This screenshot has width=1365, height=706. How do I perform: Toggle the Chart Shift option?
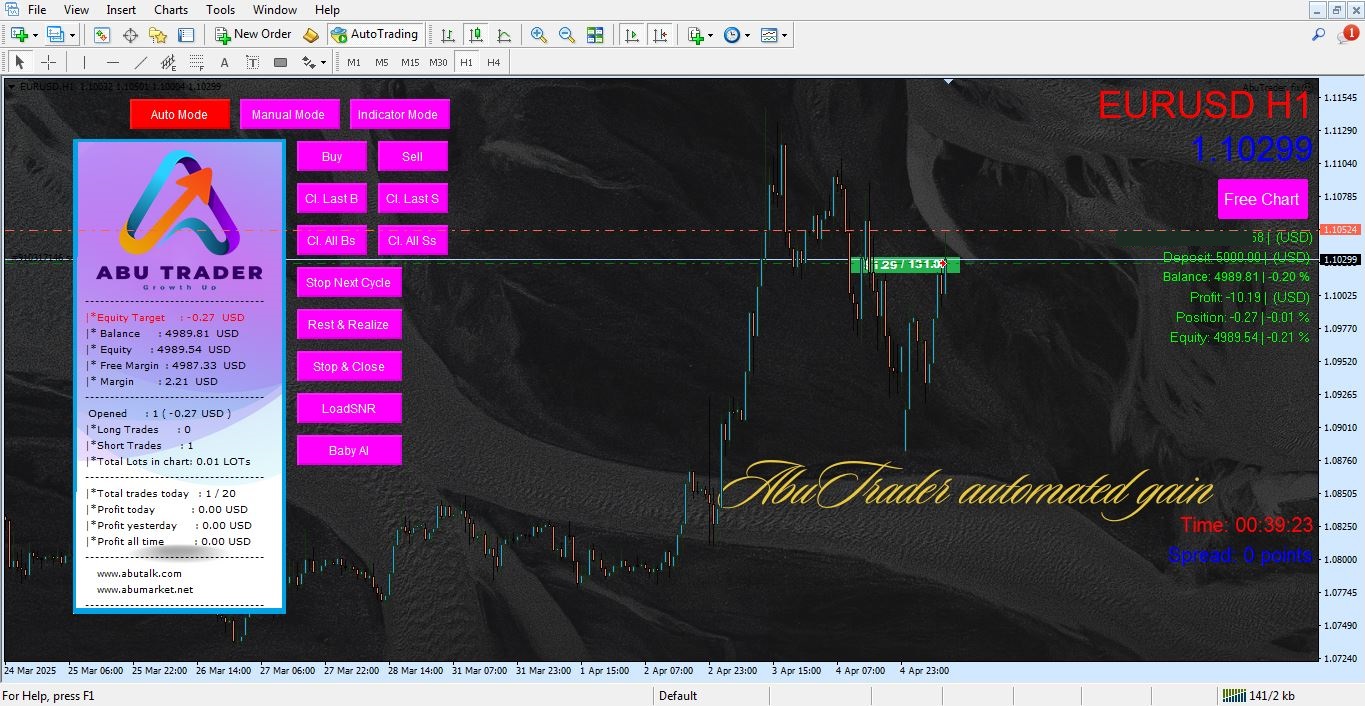tap(660, 34)
